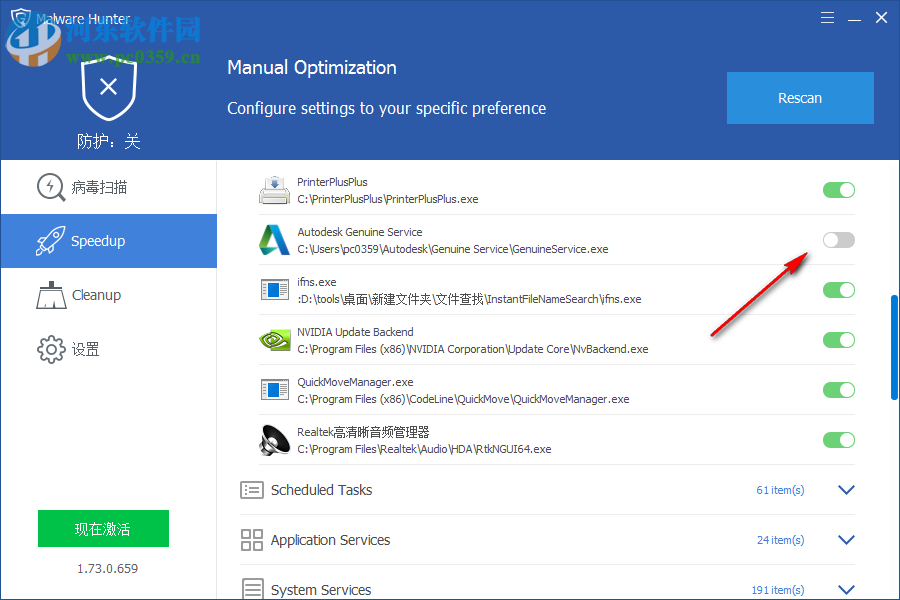Image resolution: width=900 pixels, height=600 pixels.
Task: Enable the Autodesk Genuine Service toggle
Action: [838, 240]
